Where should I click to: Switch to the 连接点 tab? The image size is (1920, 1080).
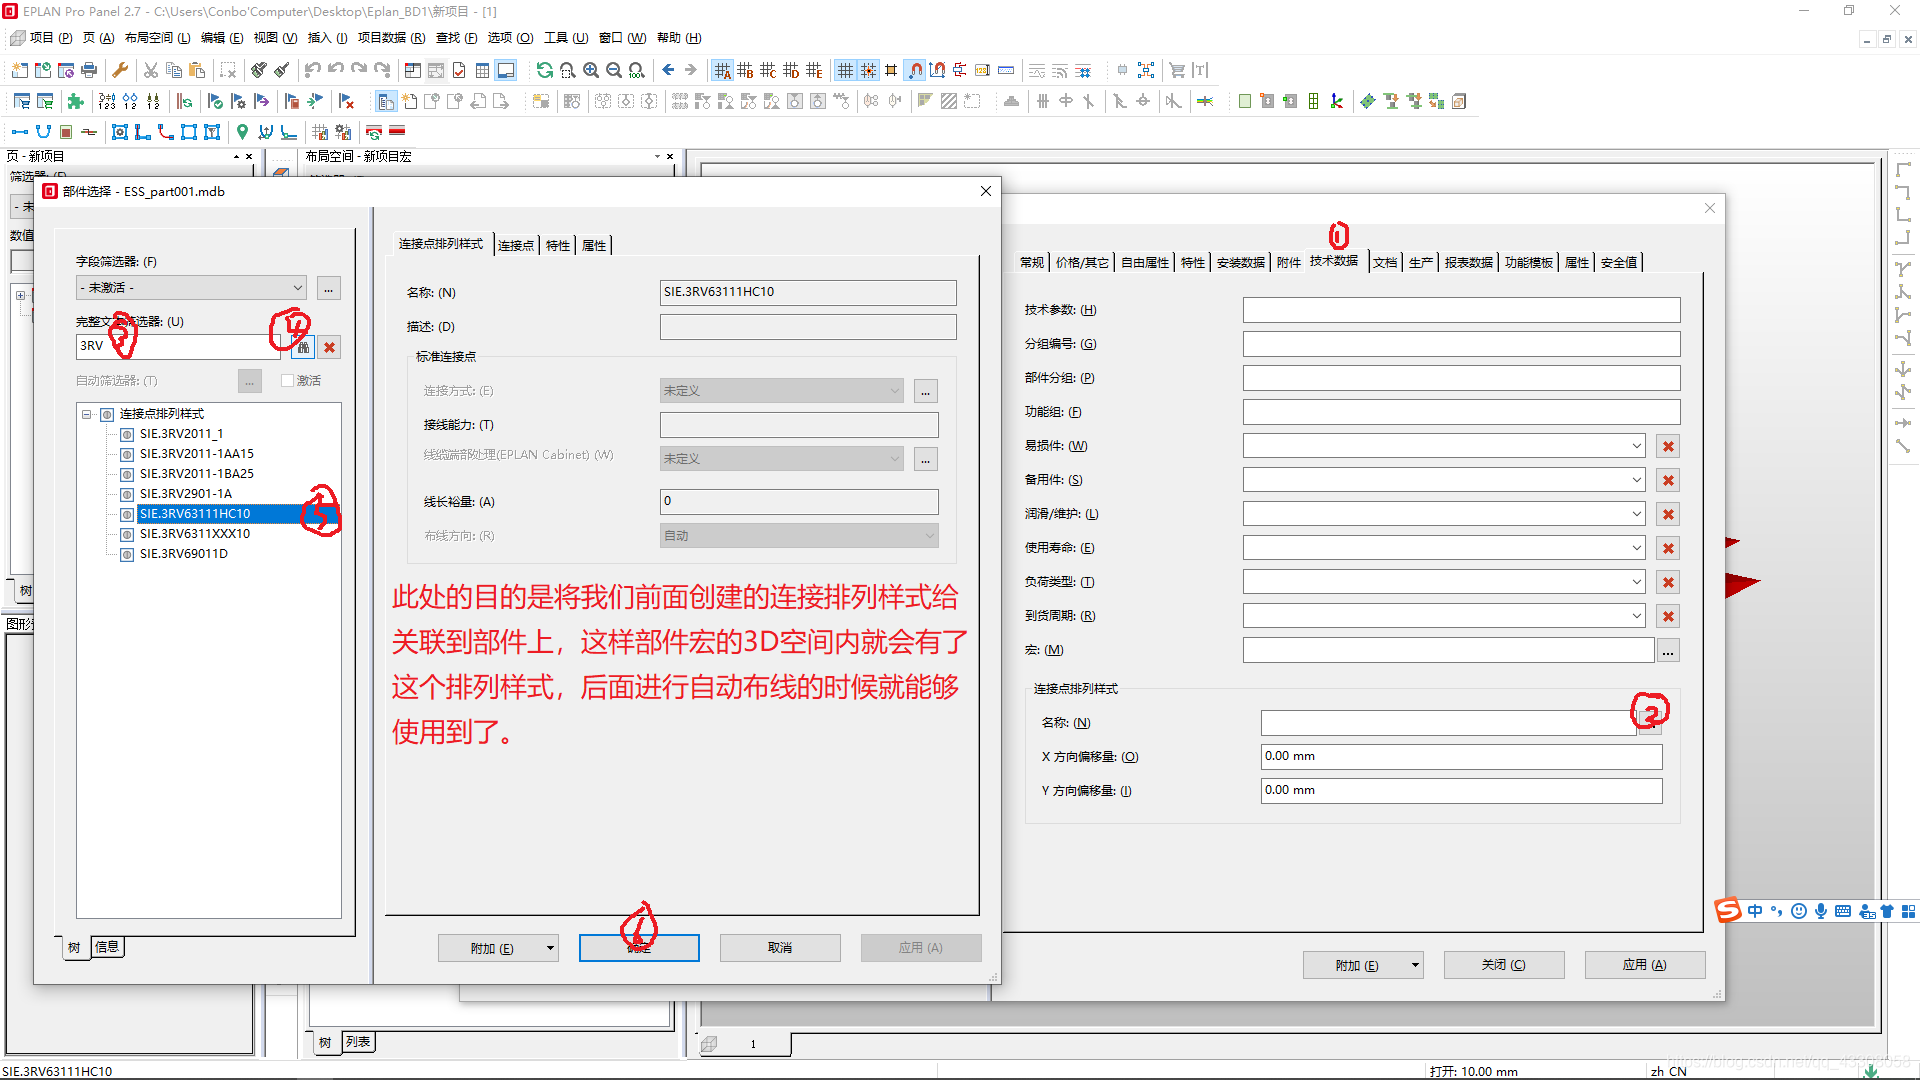515,246
